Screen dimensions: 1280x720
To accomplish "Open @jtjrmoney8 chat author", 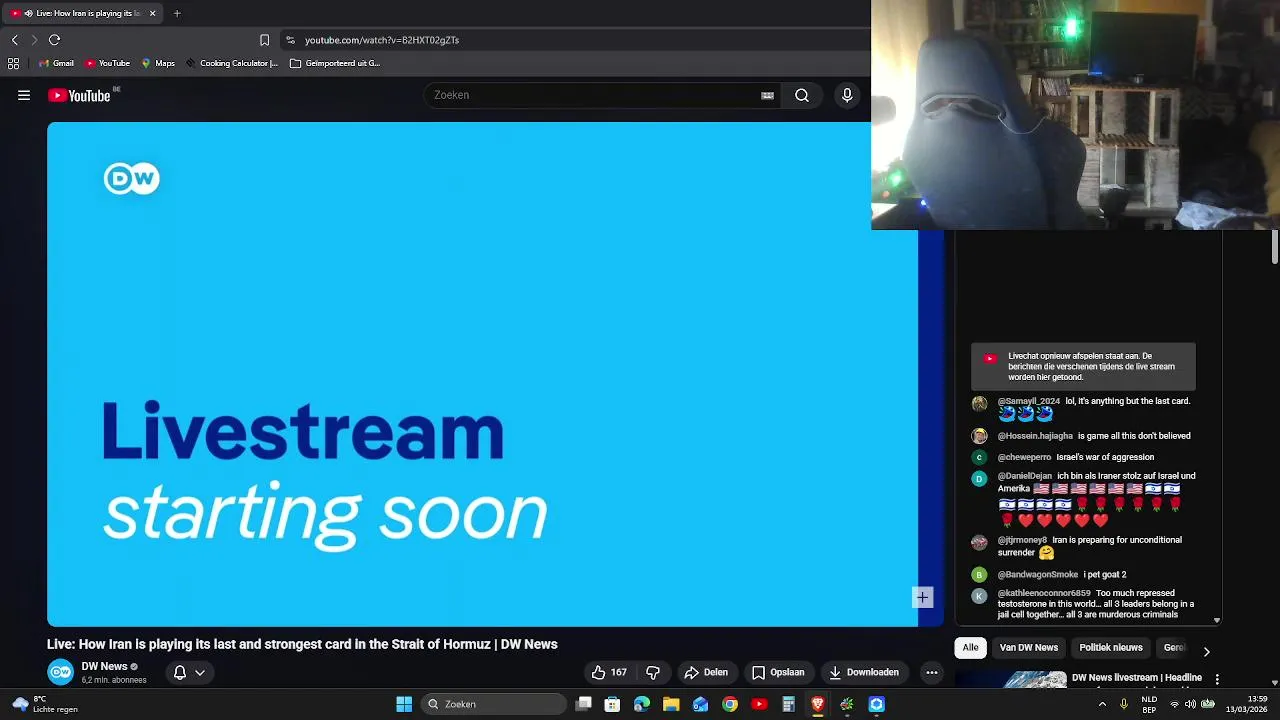I will click(1022, 540).
